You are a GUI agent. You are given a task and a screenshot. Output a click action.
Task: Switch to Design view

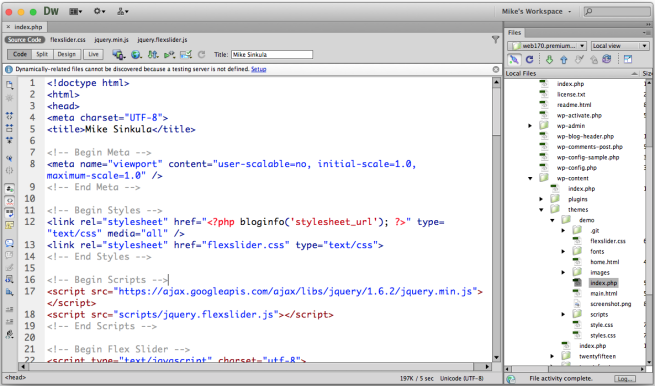(66, 54)
